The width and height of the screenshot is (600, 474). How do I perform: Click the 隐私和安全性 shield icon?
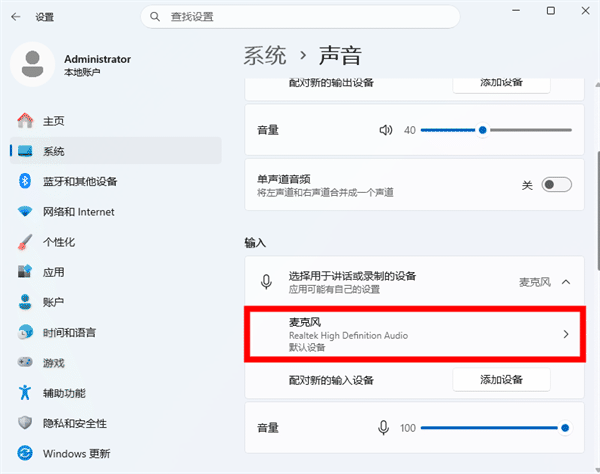pos(25,423)
